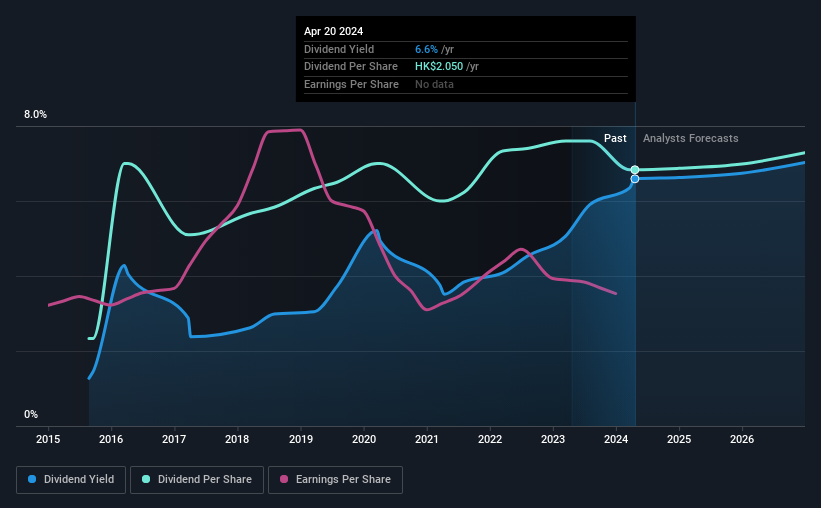
Task: Click the 2016 x-axis label
Action: 111,439
